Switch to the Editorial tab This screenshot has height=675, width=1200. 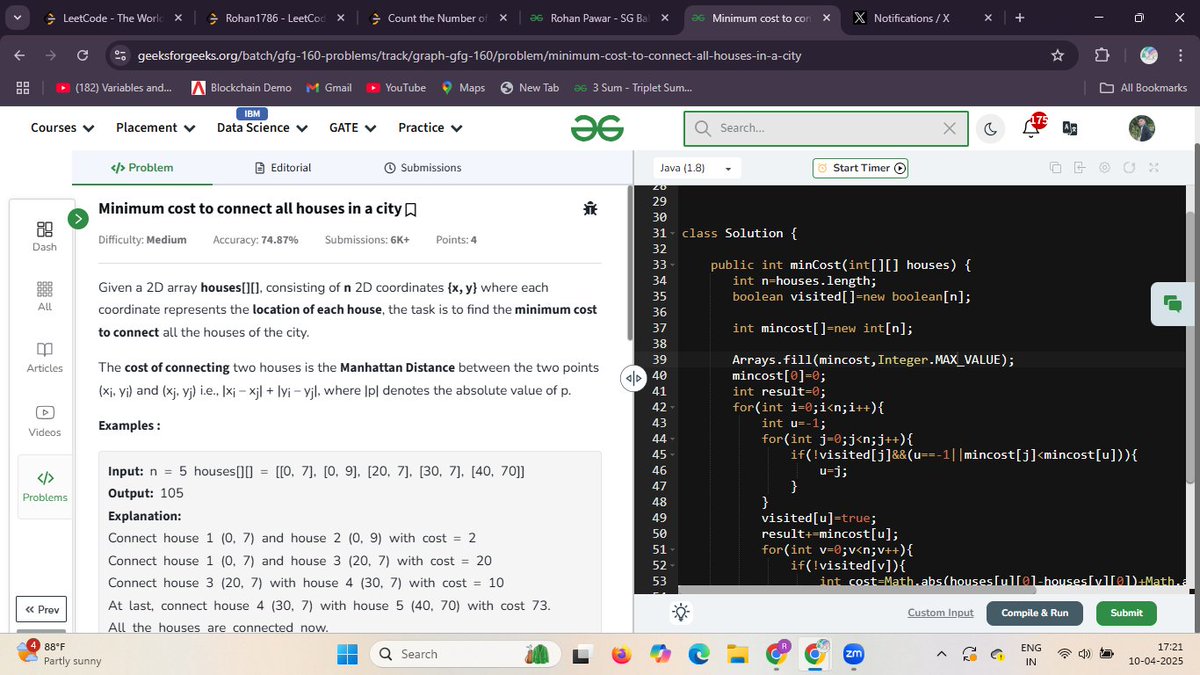pos(283,168)
